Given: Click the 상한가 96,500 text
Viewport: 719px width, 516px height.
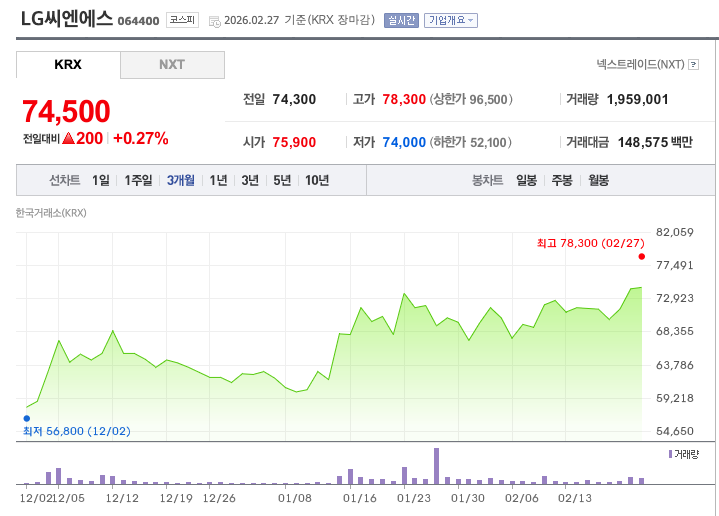Looking at the screenshot, I should click(471, 100).
